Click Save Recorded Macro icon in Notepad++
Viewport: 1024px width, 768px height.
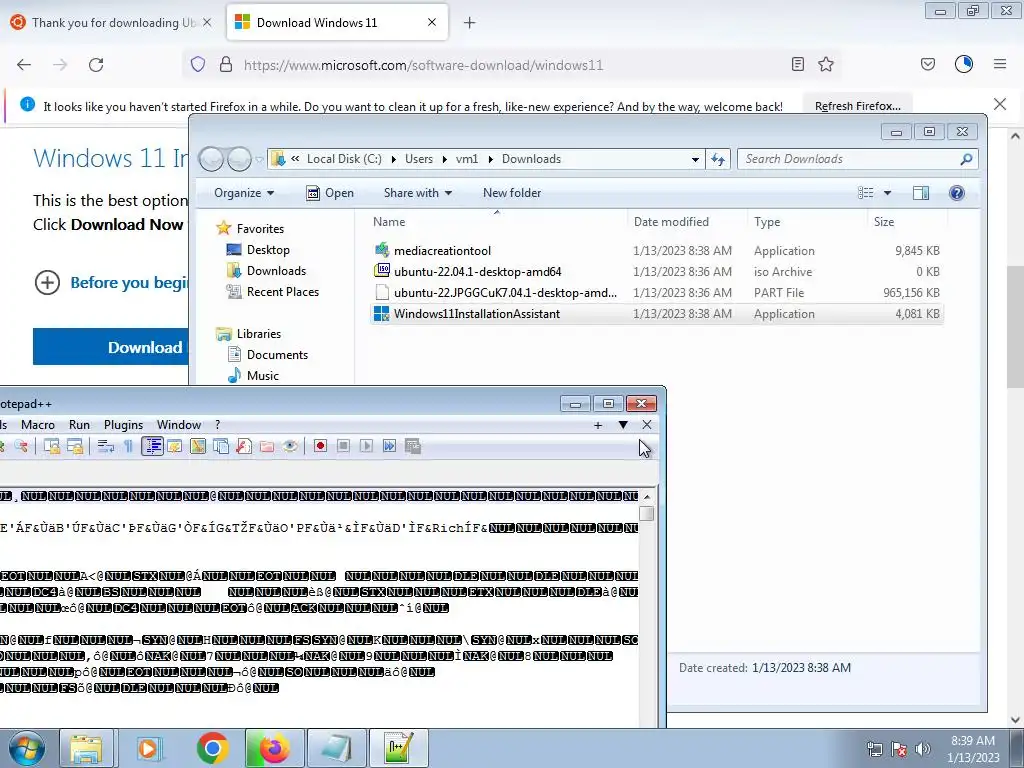point(413,446)
